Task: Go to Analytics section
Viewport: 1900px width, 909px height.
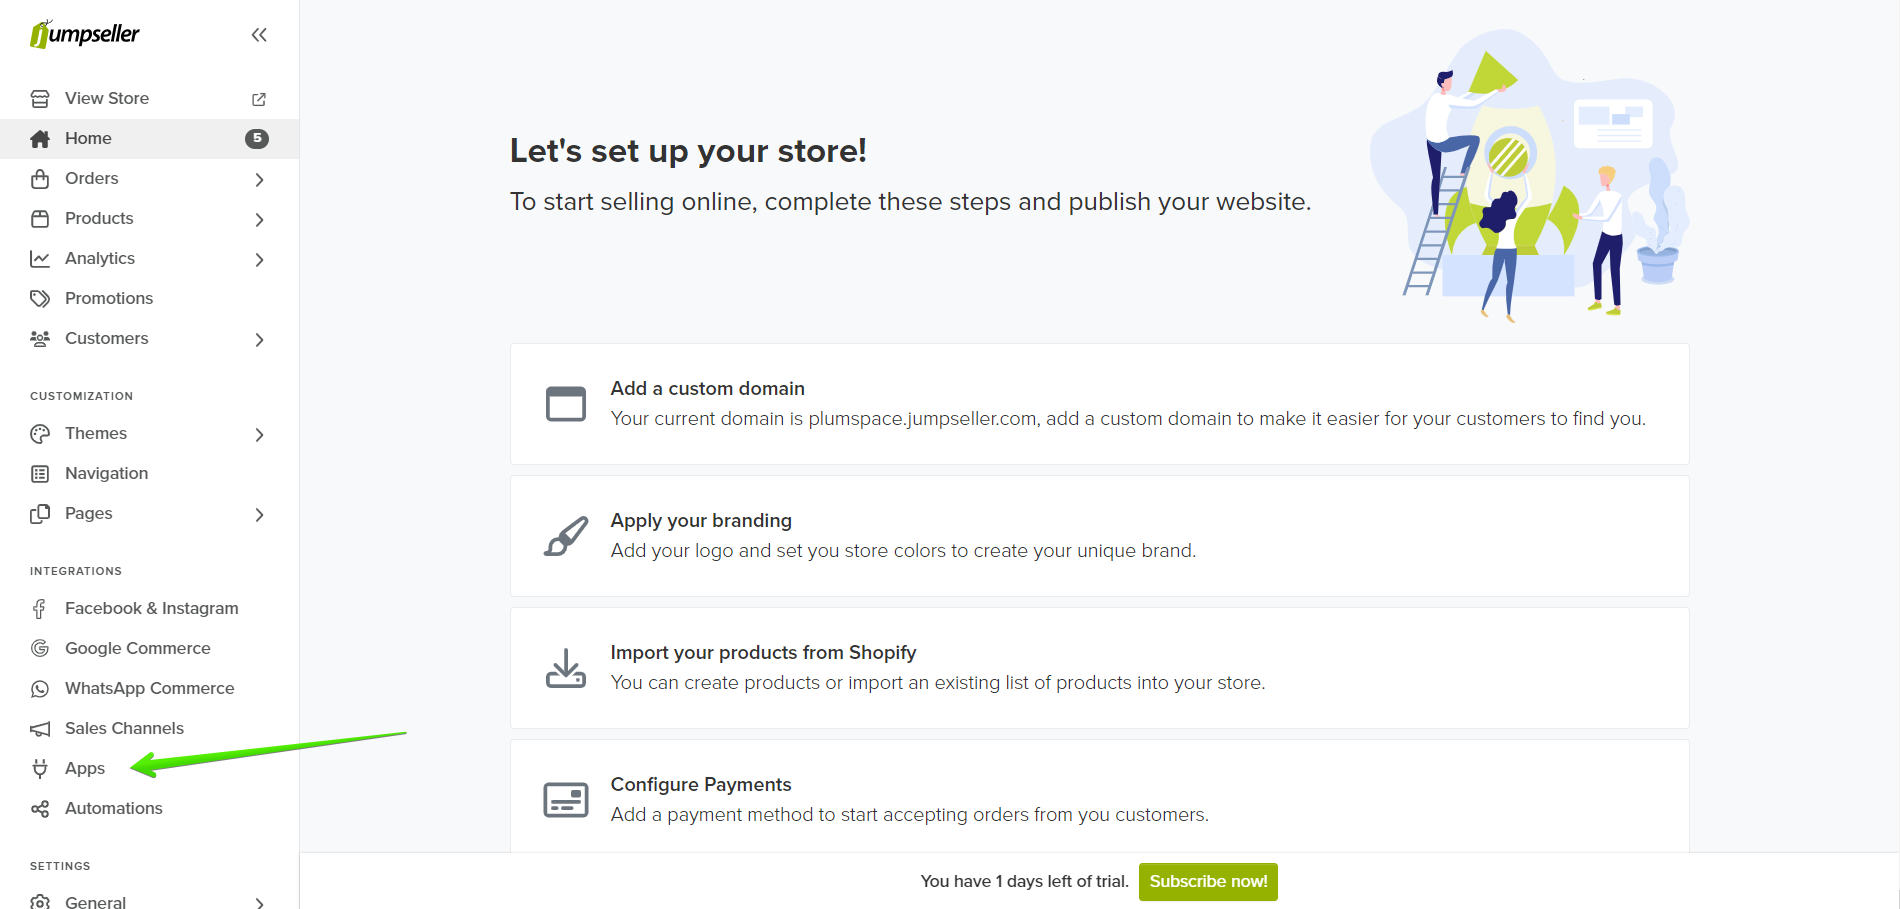Action: pos(100,259)
